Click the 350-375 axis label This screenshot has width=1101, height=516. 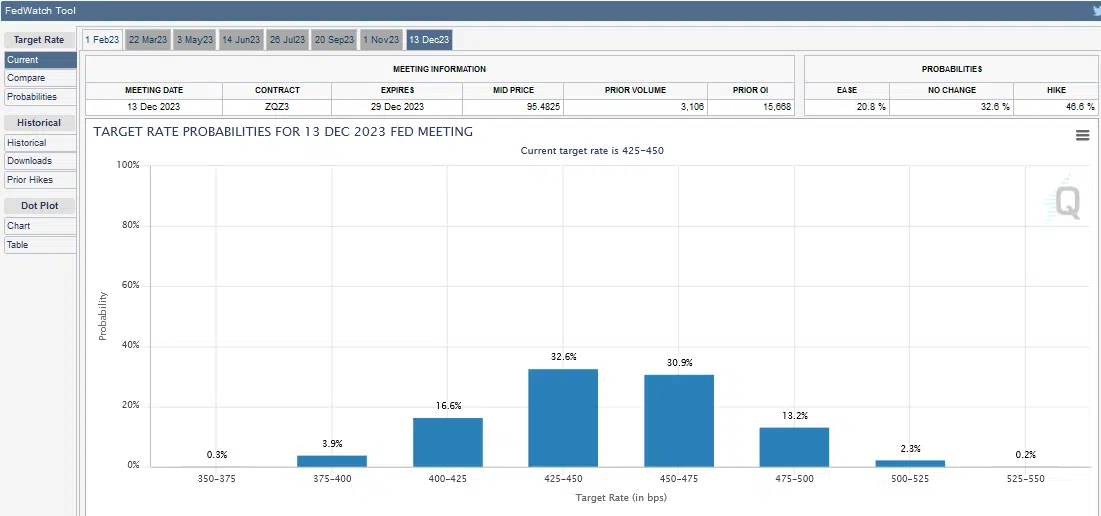pyautogui.click(x=217, y=479)
